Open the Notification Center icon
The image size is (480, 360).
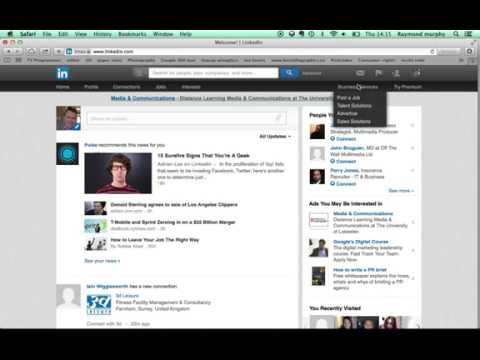[468, 34]
